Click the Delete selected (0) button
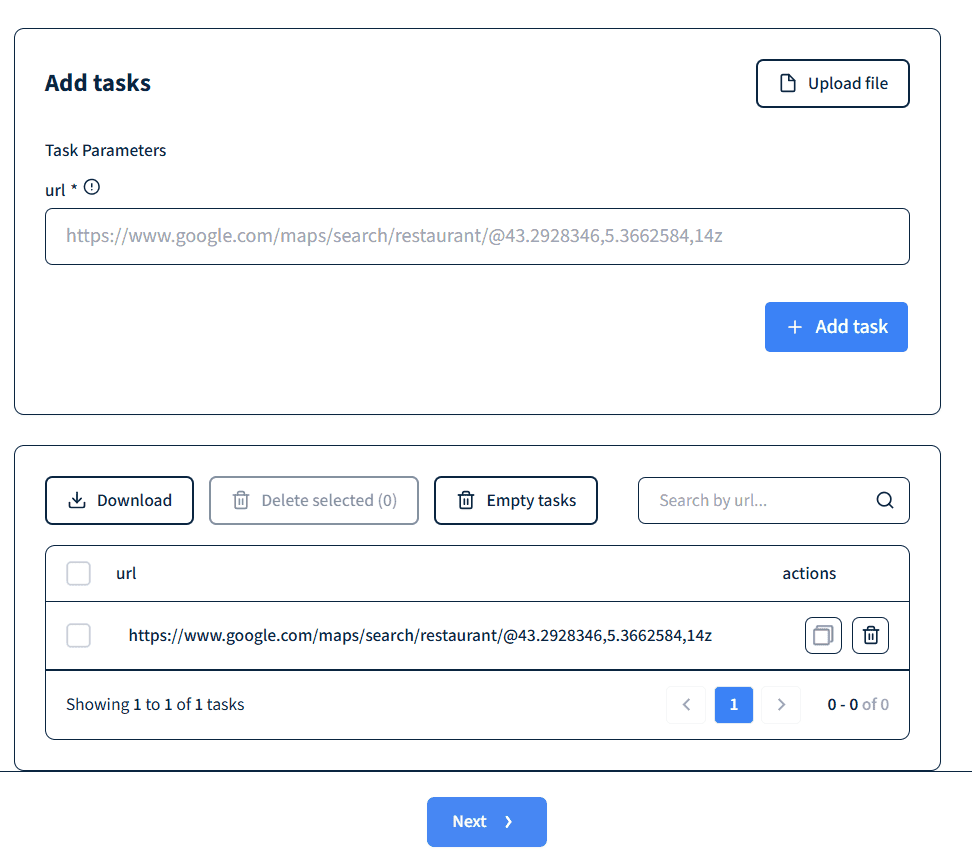Screen dimensions: 972x850 pyautogui.click(x=313, y=500)
